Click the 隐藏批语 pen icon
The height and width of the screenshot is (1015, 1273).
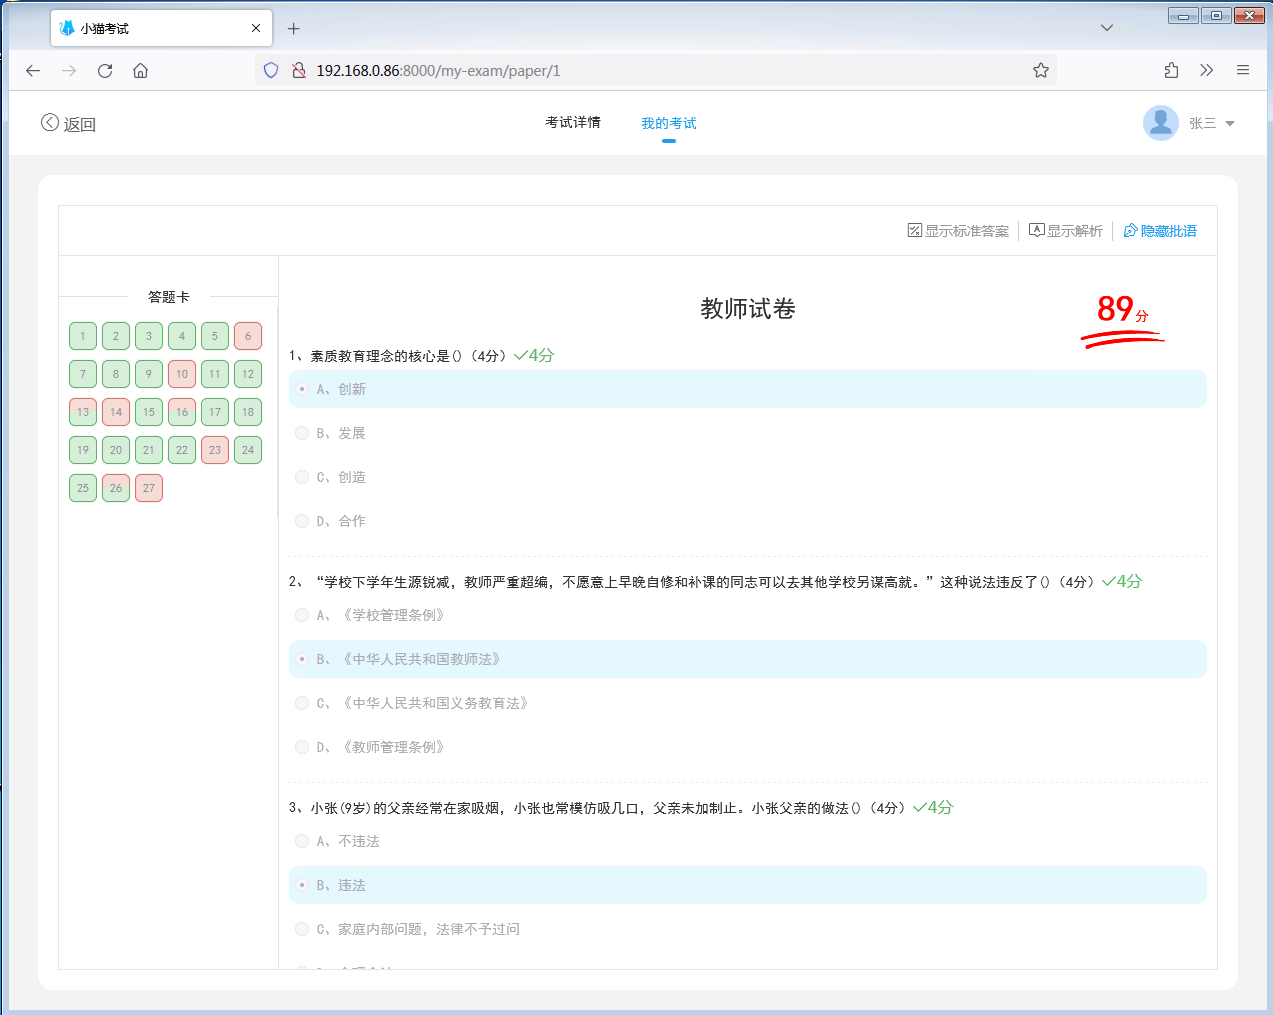pos(1129,230)
